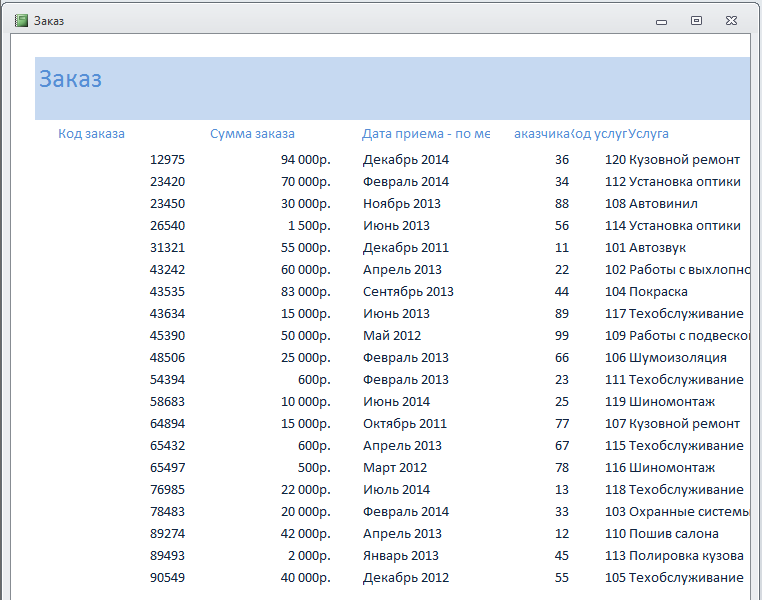
Task: Click order code 31321
Action: pyautogui.click(x=167, y=248)
